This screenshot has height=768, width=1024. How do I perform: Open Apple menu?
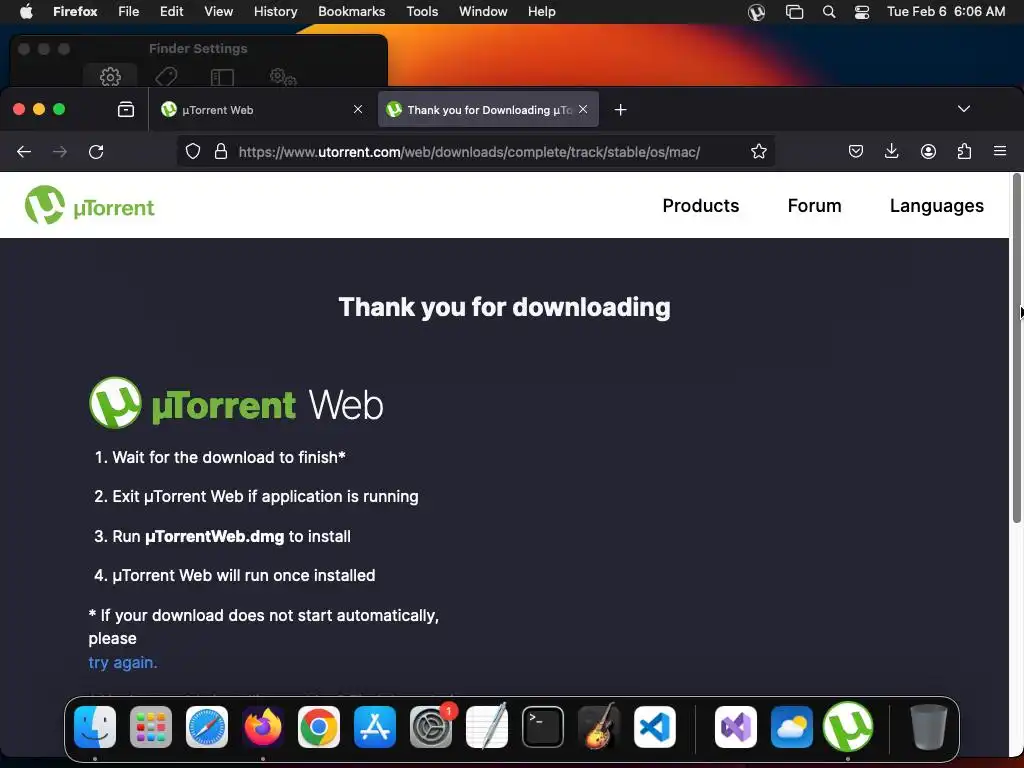[x=26, y=11]
